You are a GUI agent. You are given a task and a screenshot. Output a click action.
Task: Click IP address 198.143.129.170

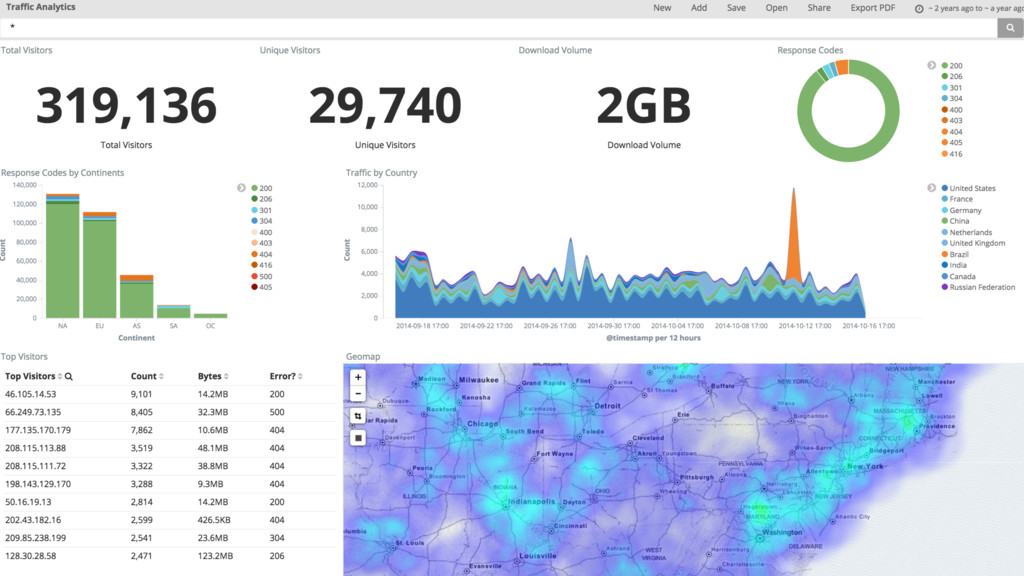coord(38,484)
